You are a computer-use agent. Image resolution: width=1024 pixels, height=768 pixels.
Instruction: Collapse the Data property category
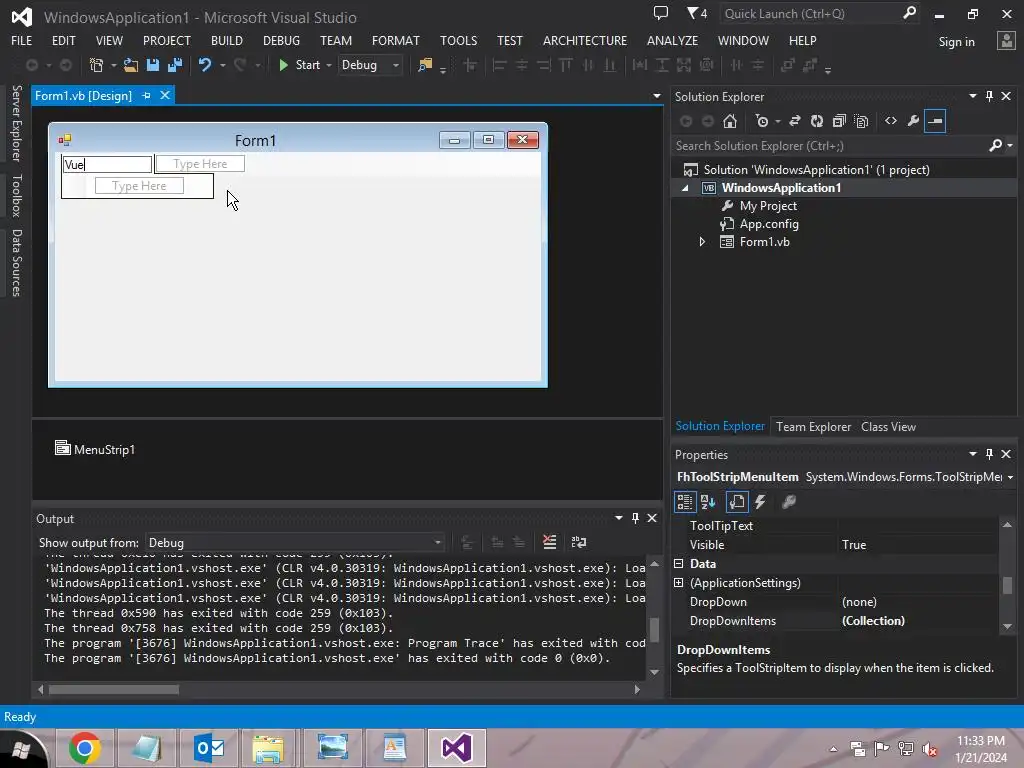(x=679, y=564)
